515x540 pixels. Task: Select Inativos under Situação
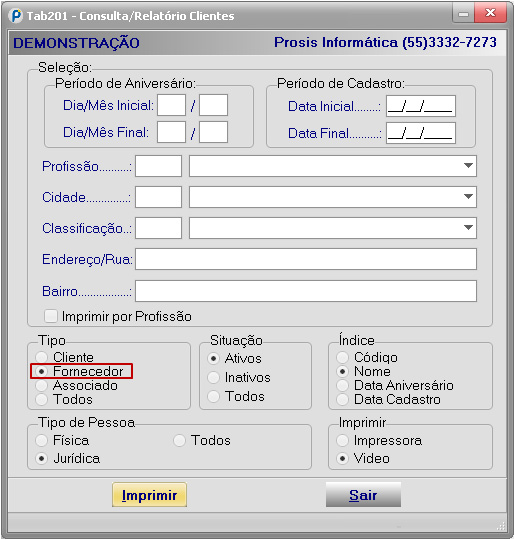tap(214, 377)
